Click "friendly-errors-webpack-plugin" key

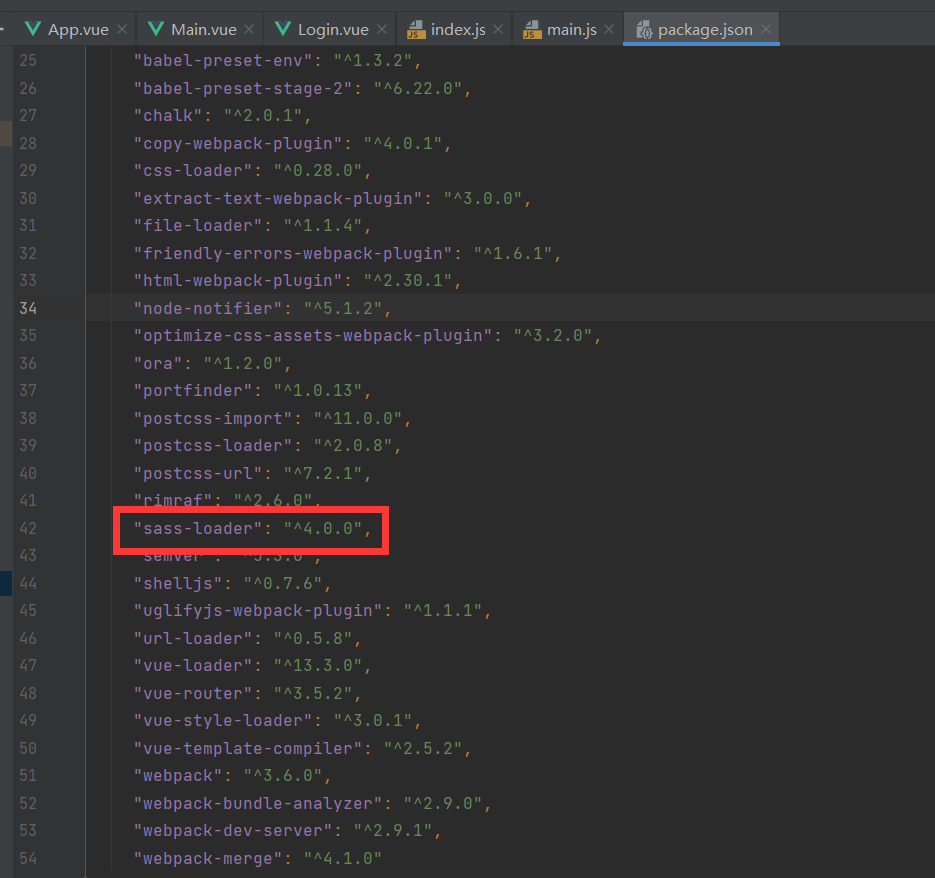click(x=293, y=253)
